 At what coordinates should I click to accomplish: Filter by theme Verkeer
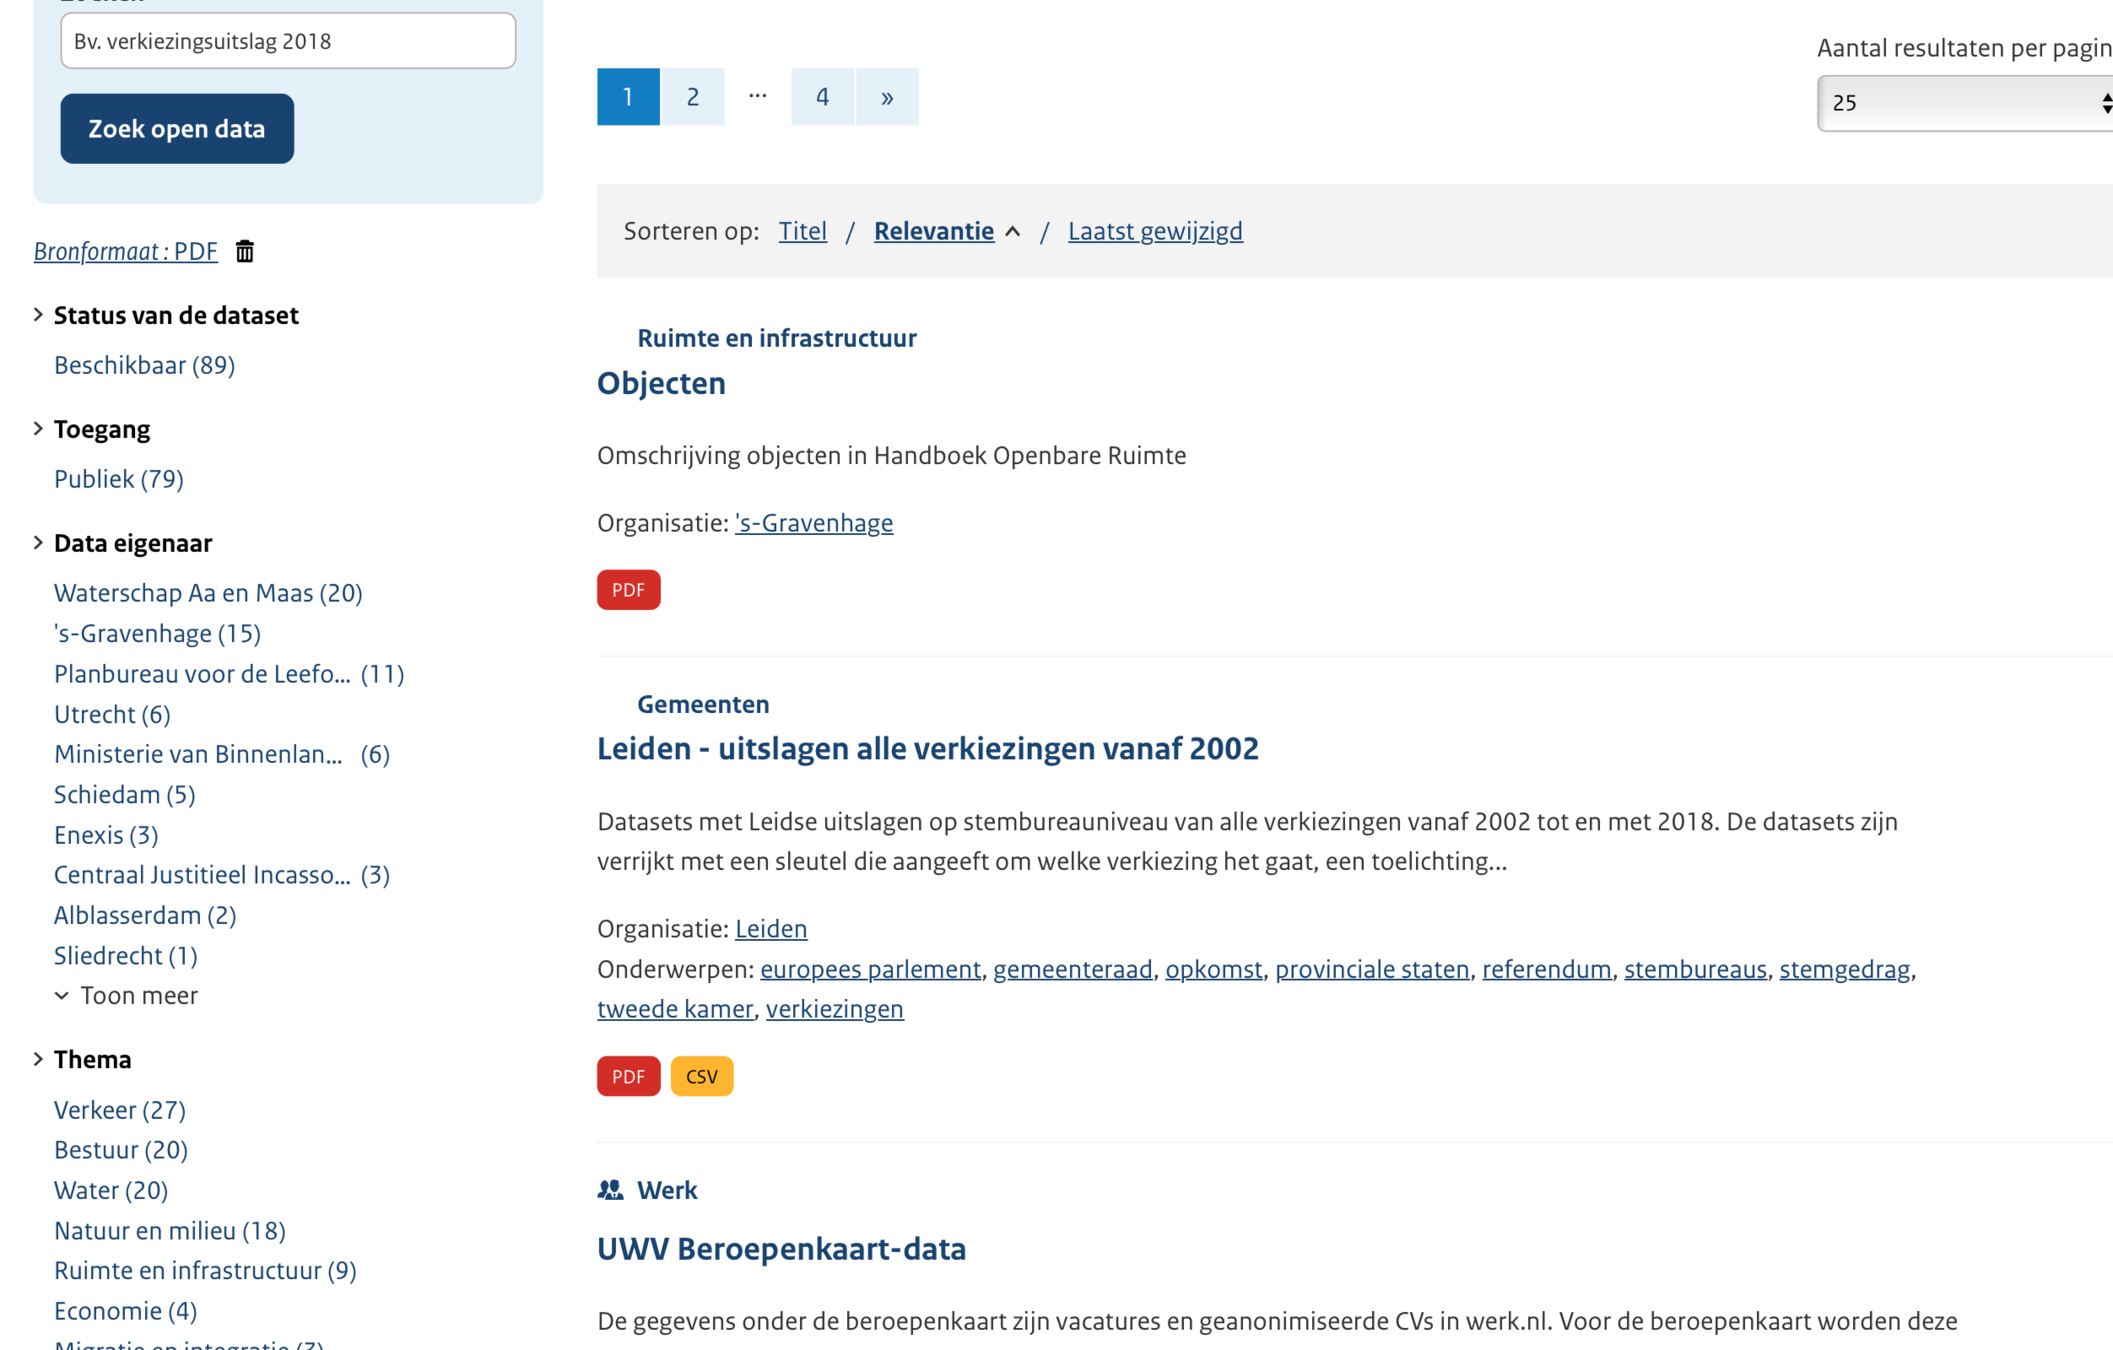pos(119,1110)
